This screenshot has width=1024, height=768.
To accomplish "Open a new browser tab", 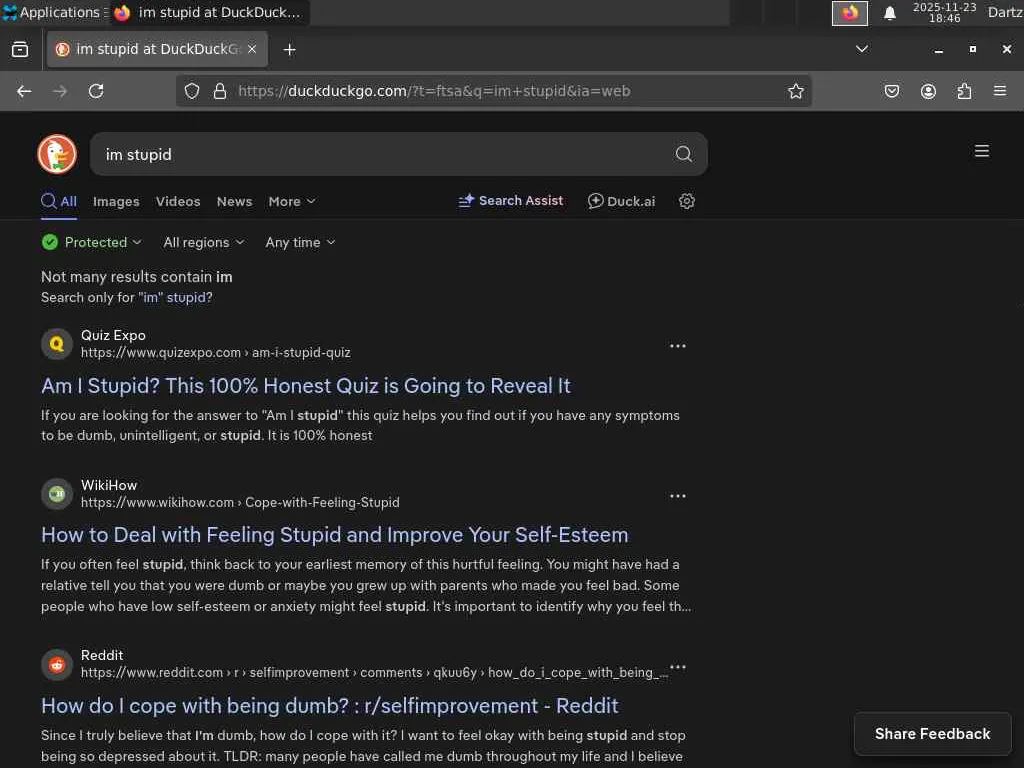I will click(x=289, y=50).
